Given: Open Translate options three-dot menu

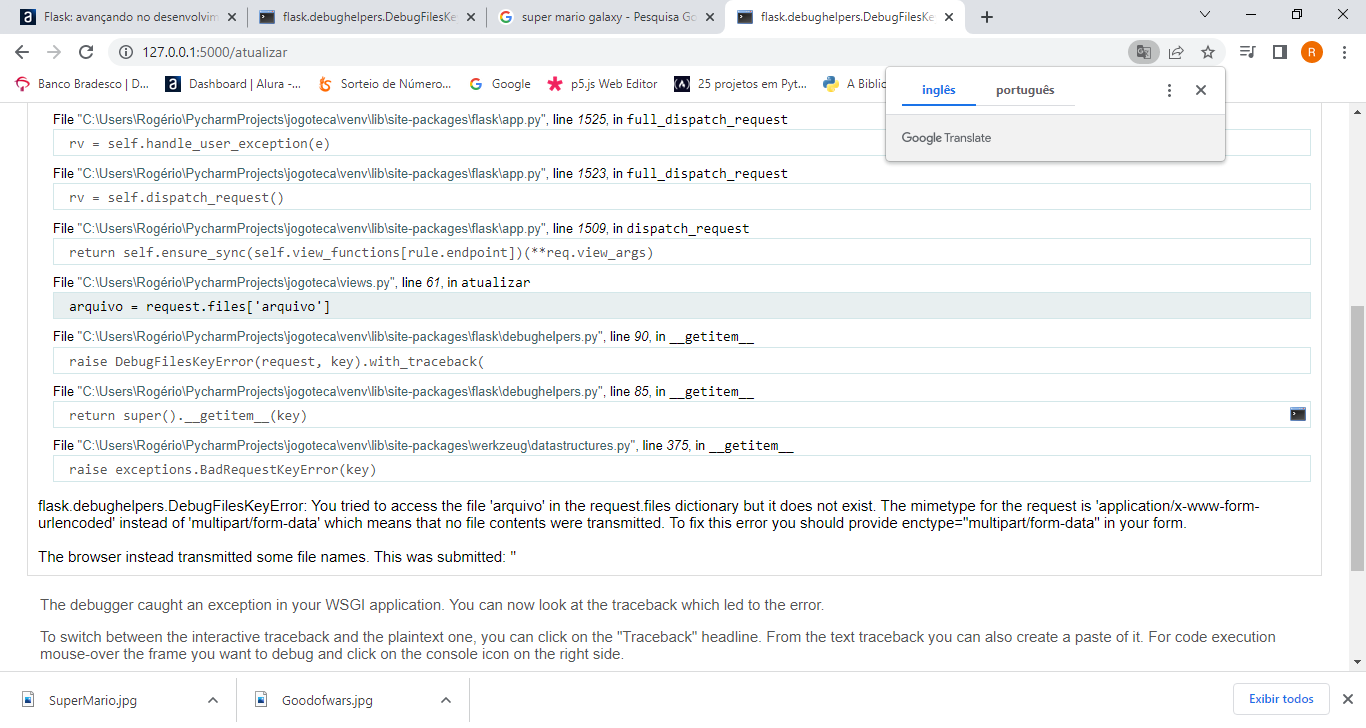Looking at the screenshot, I should pos(1169,90).
